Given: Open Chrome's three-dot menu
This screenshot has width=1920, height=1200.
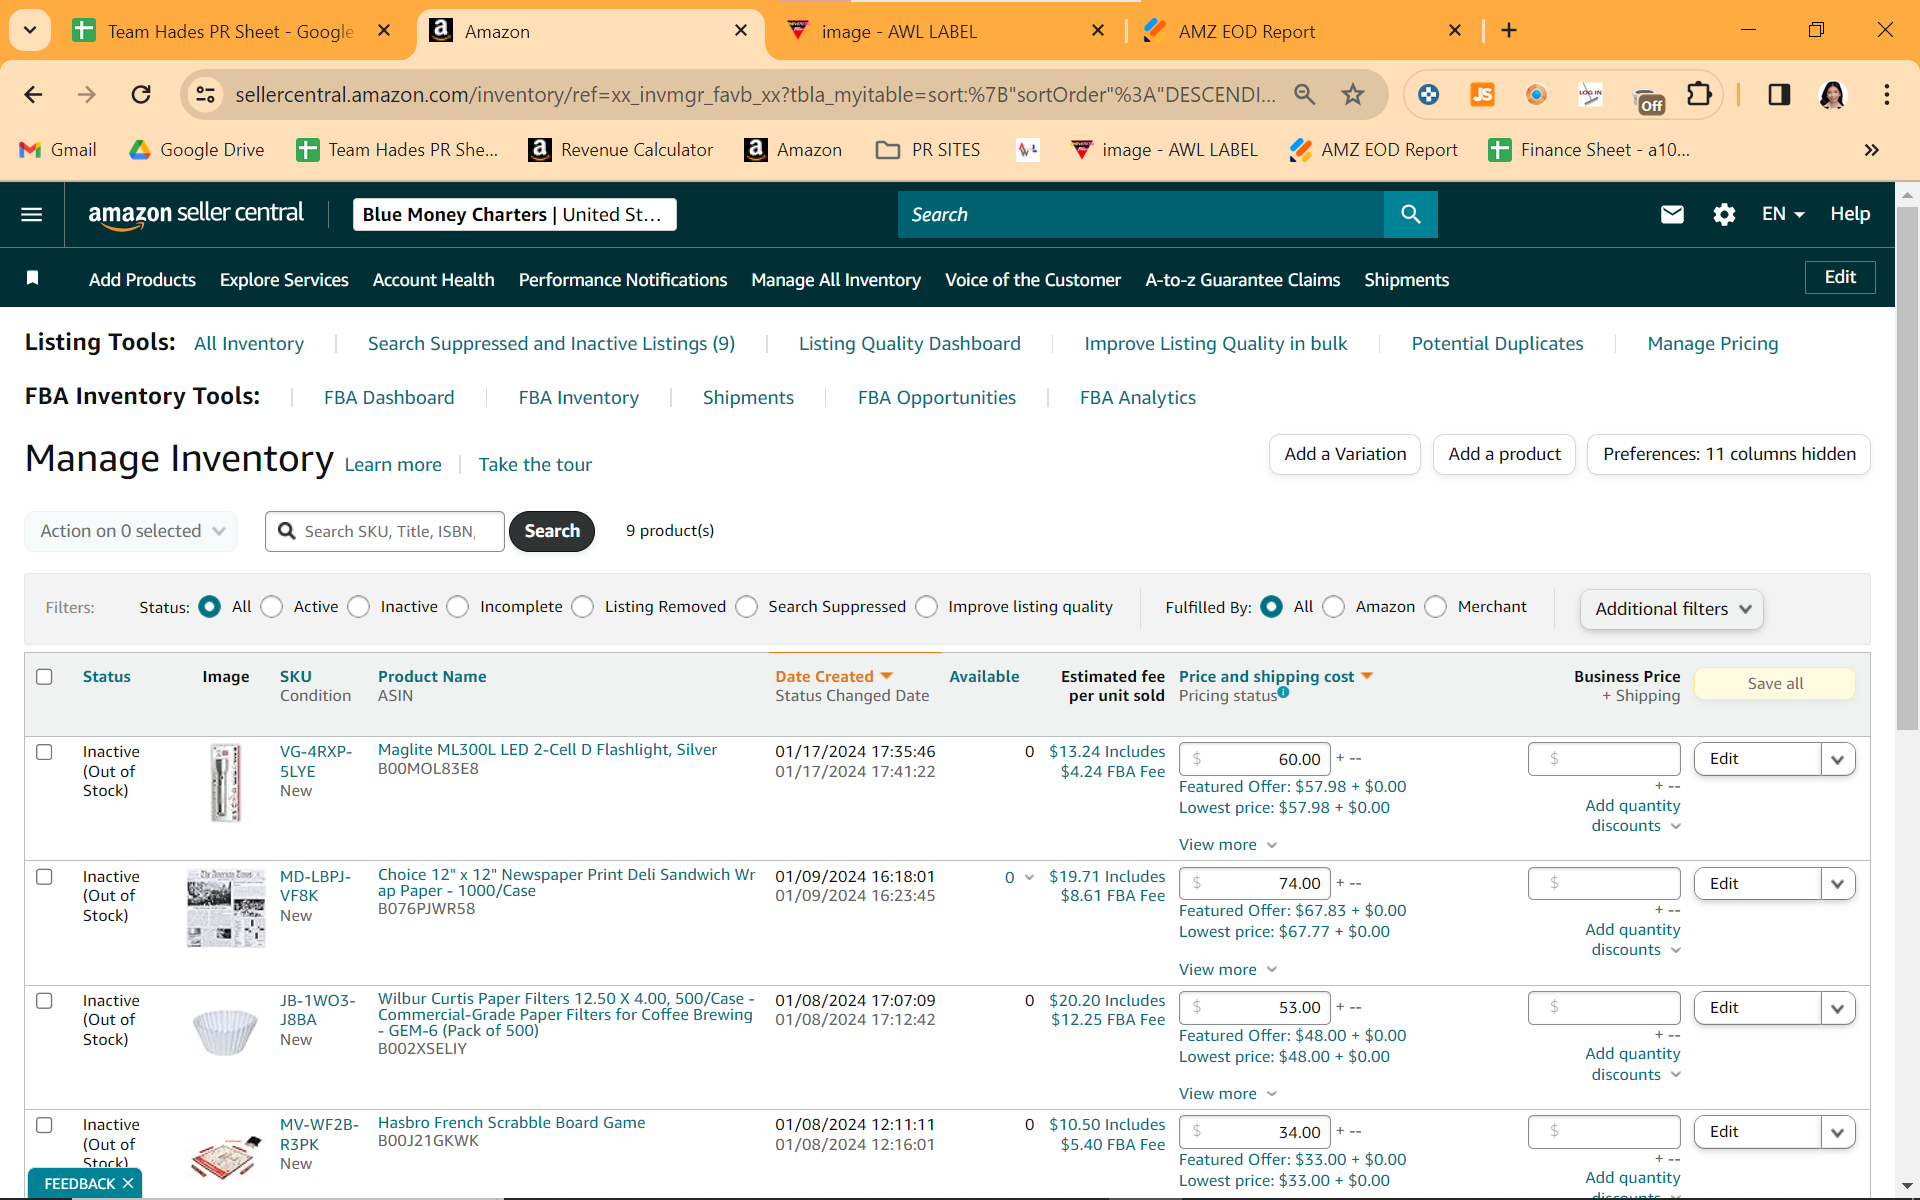Looking at the screenshot, I should point(1887,95).
